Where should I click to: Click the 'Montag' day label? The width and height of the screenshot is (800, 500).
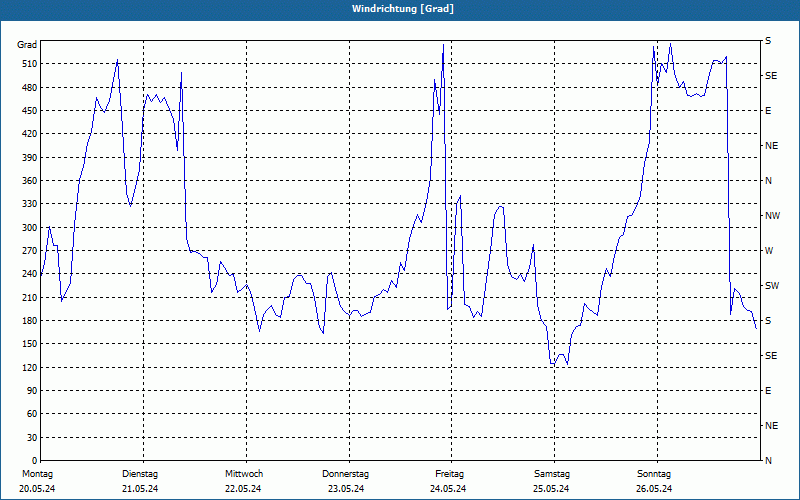[37, 474]
